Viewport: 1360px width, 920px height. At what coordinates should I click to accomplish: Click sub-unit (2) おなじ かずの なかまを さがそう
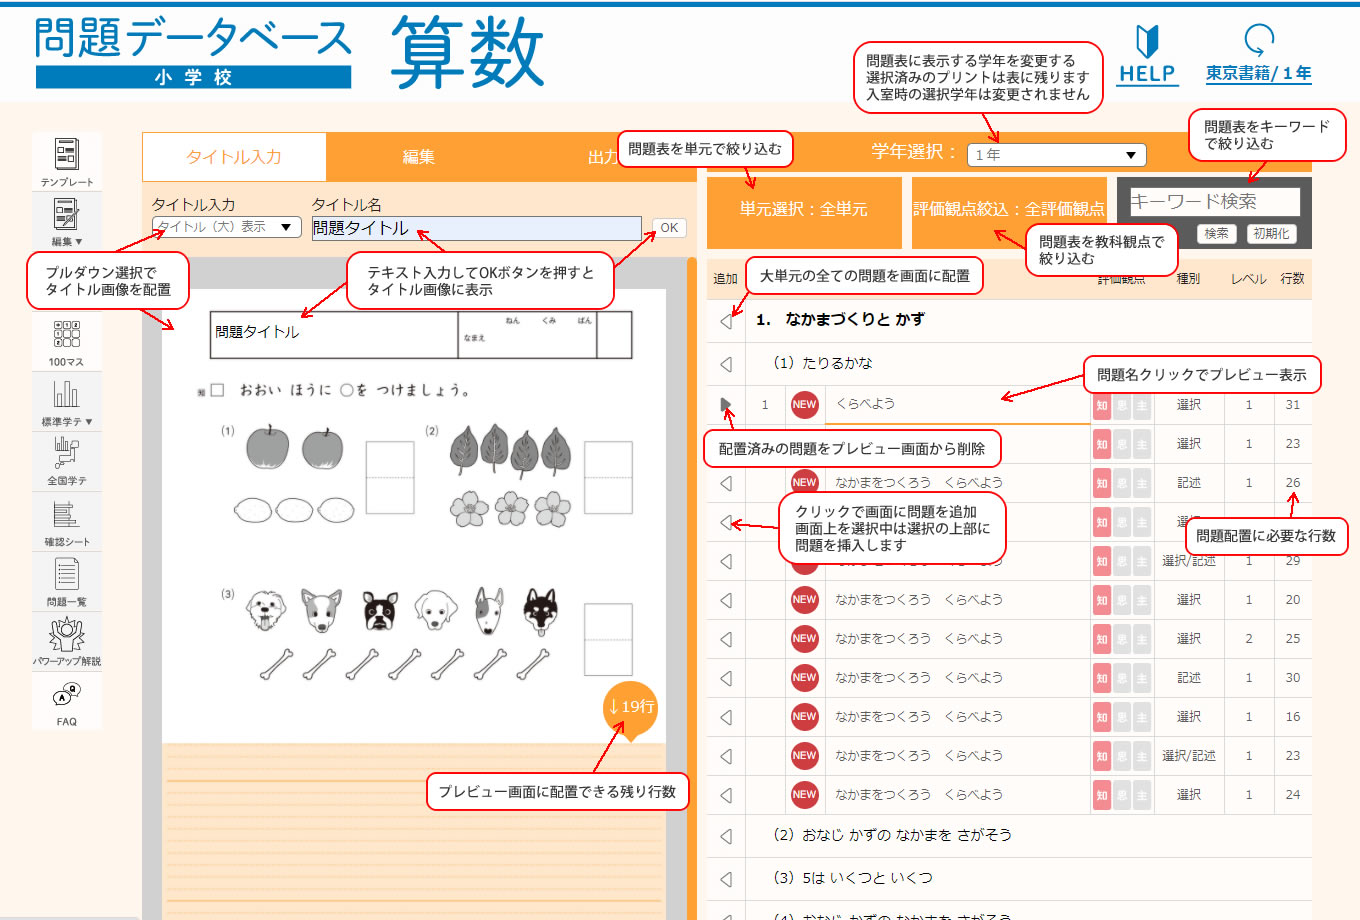tap(892, 835)
